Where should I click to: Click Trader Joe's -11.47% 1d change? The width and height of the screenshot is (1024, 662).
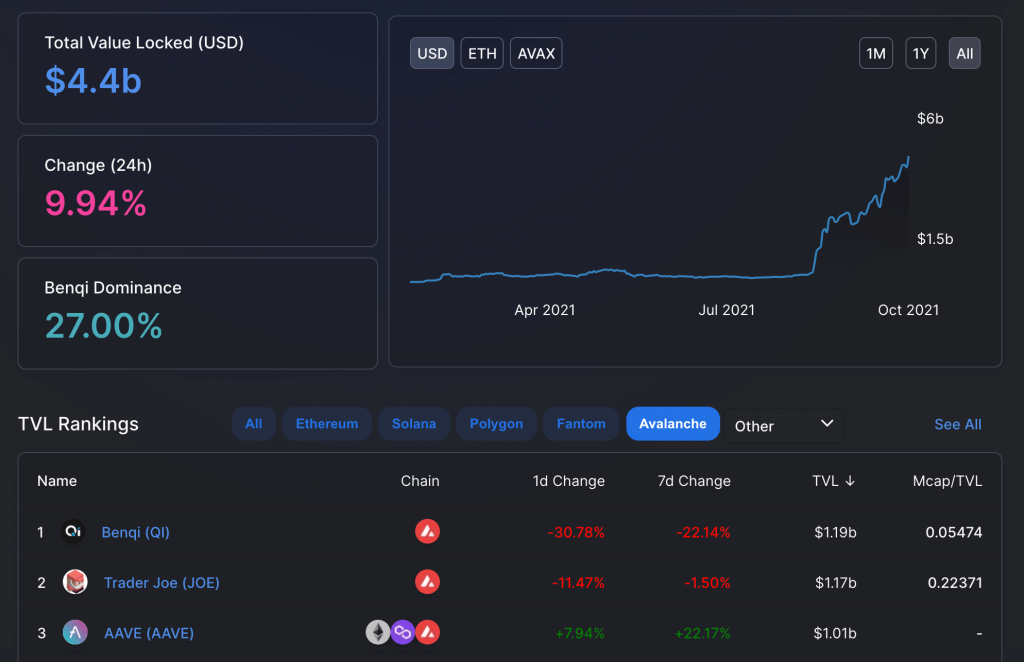[578, 582]
